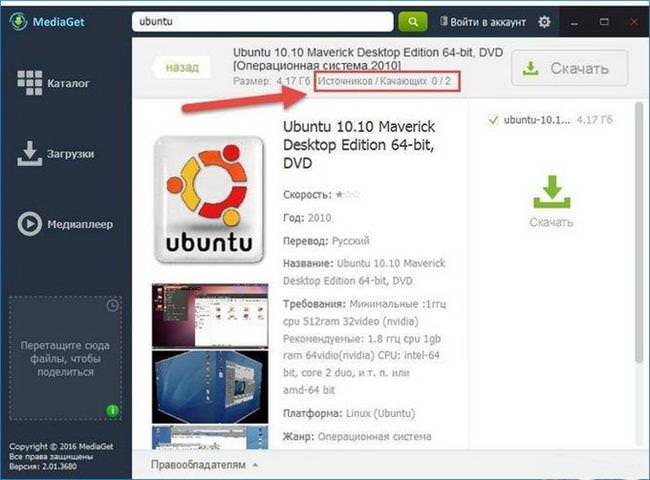Click the green search magnifier button
This screenshot has width=650, height=480.
click(x=412, y=21)
